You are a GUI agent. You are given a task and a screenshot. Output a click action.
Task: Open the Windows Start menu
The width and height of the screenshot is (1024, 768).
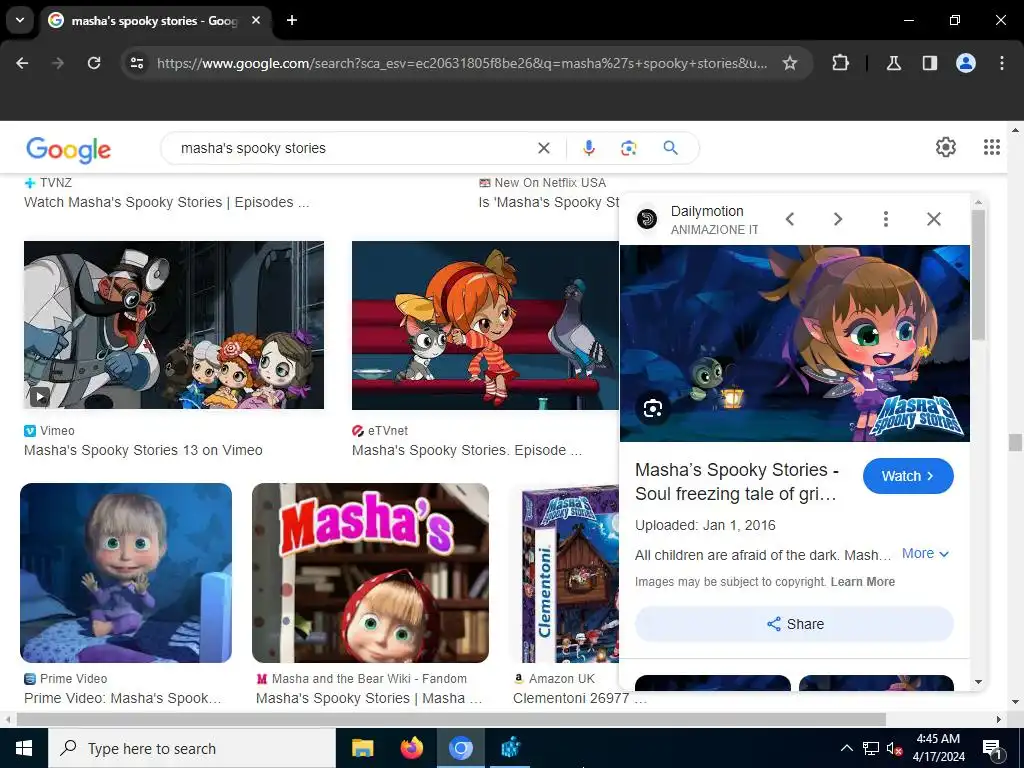coord(24,748)
